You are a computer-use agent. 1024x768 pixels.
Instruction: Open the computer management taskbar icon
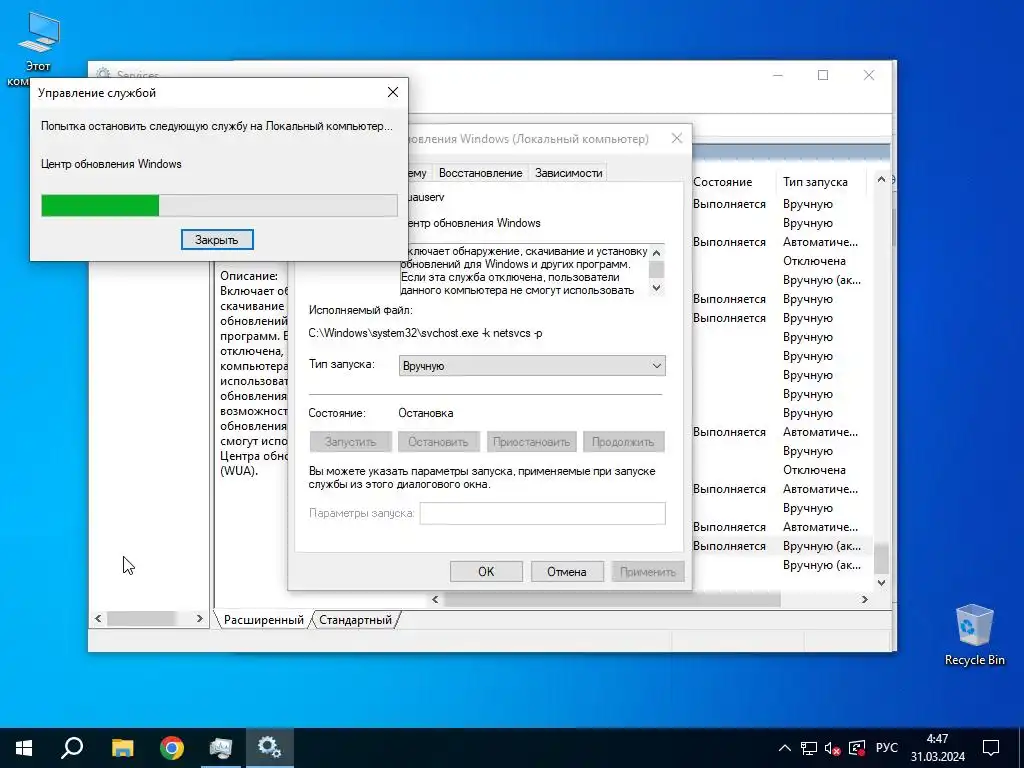221,748
